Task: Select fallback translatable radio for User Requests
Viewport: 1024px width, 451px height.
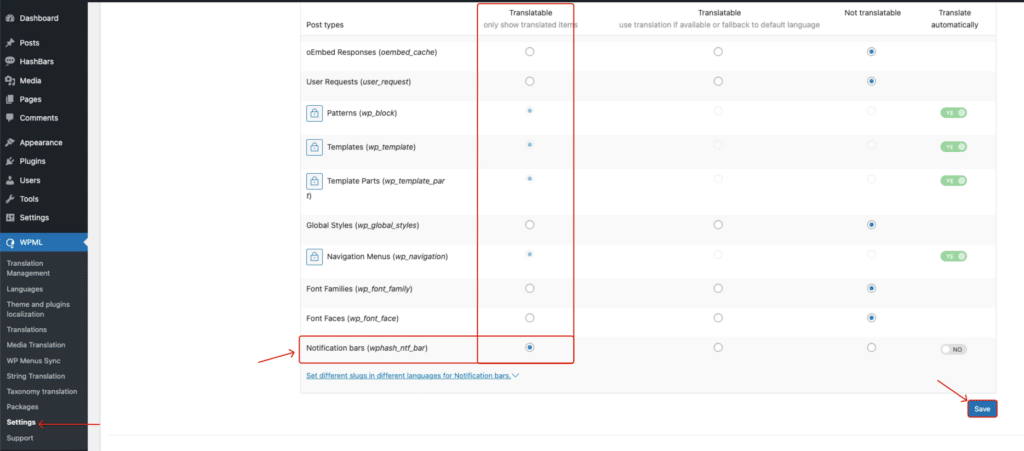Action: coord(718,82)
